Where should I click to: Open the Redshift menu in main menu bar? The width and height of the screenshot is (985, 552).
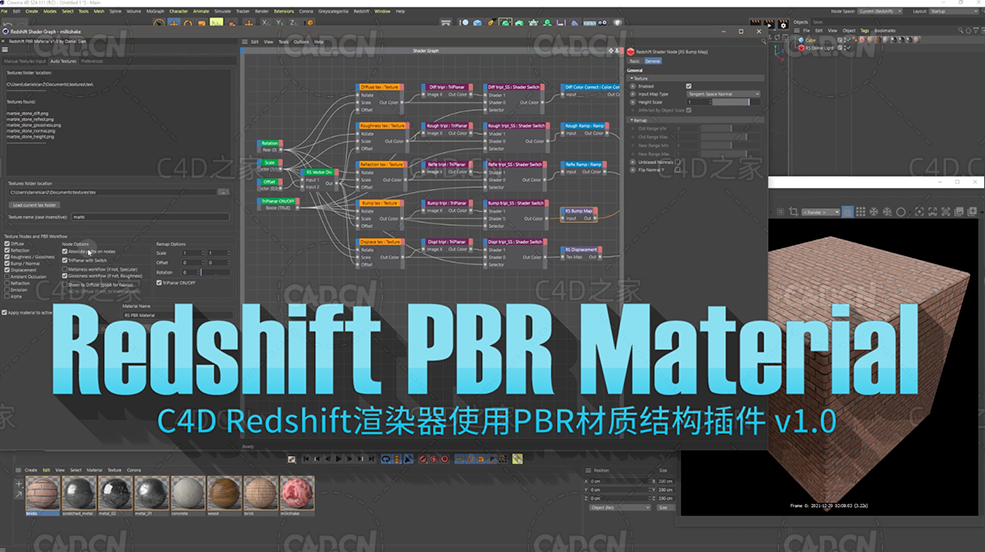click(x=361, y=11)
